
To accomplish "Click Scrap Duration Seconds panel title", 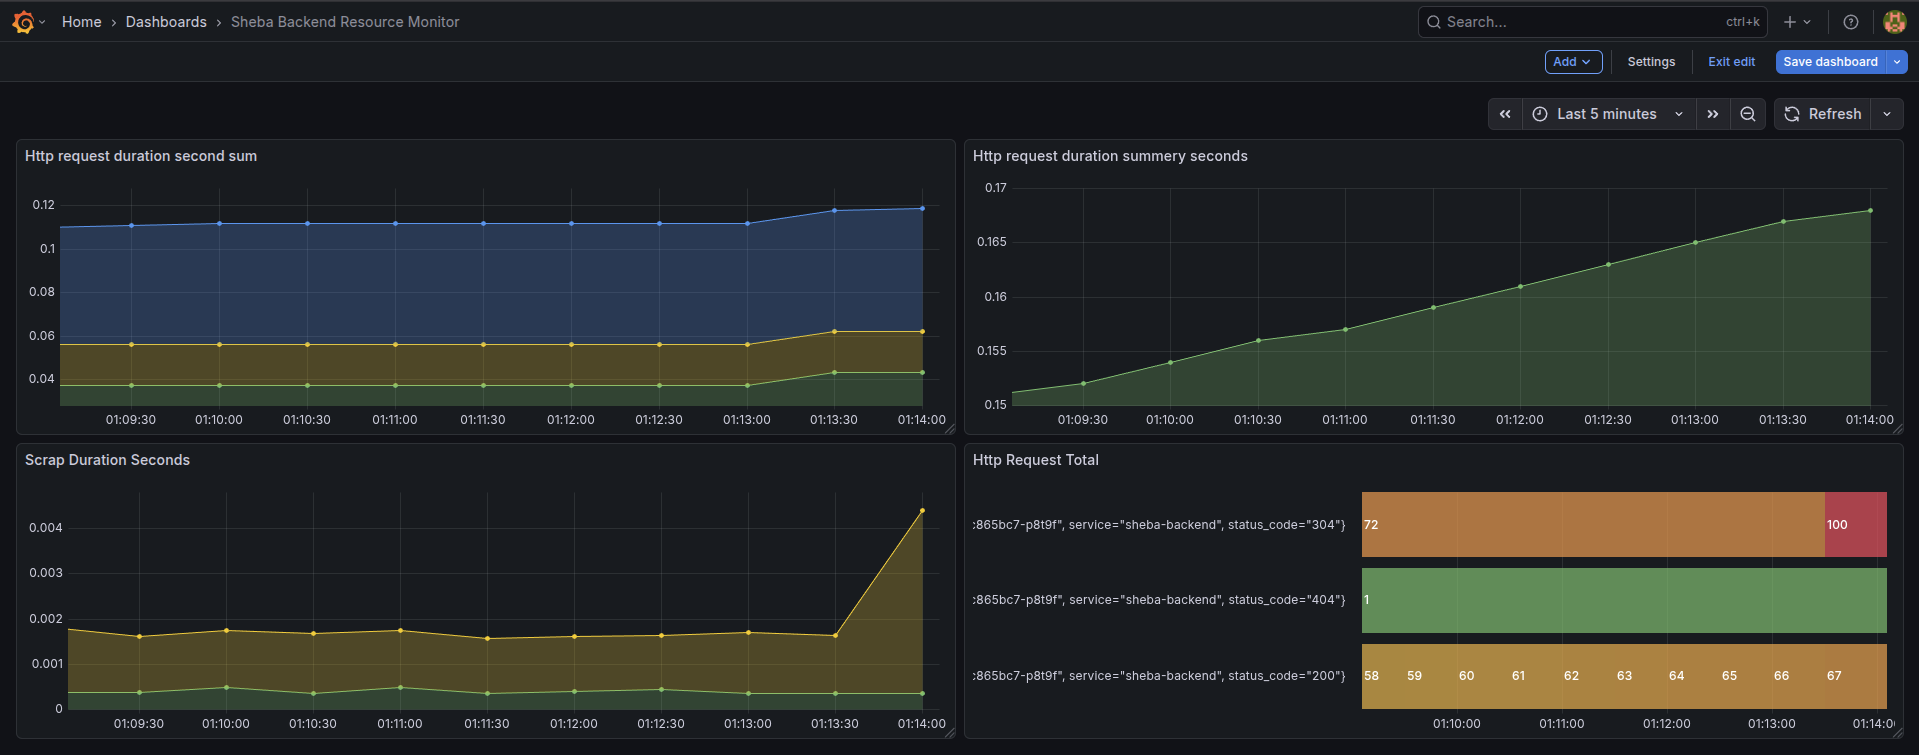I will point(107,460).
